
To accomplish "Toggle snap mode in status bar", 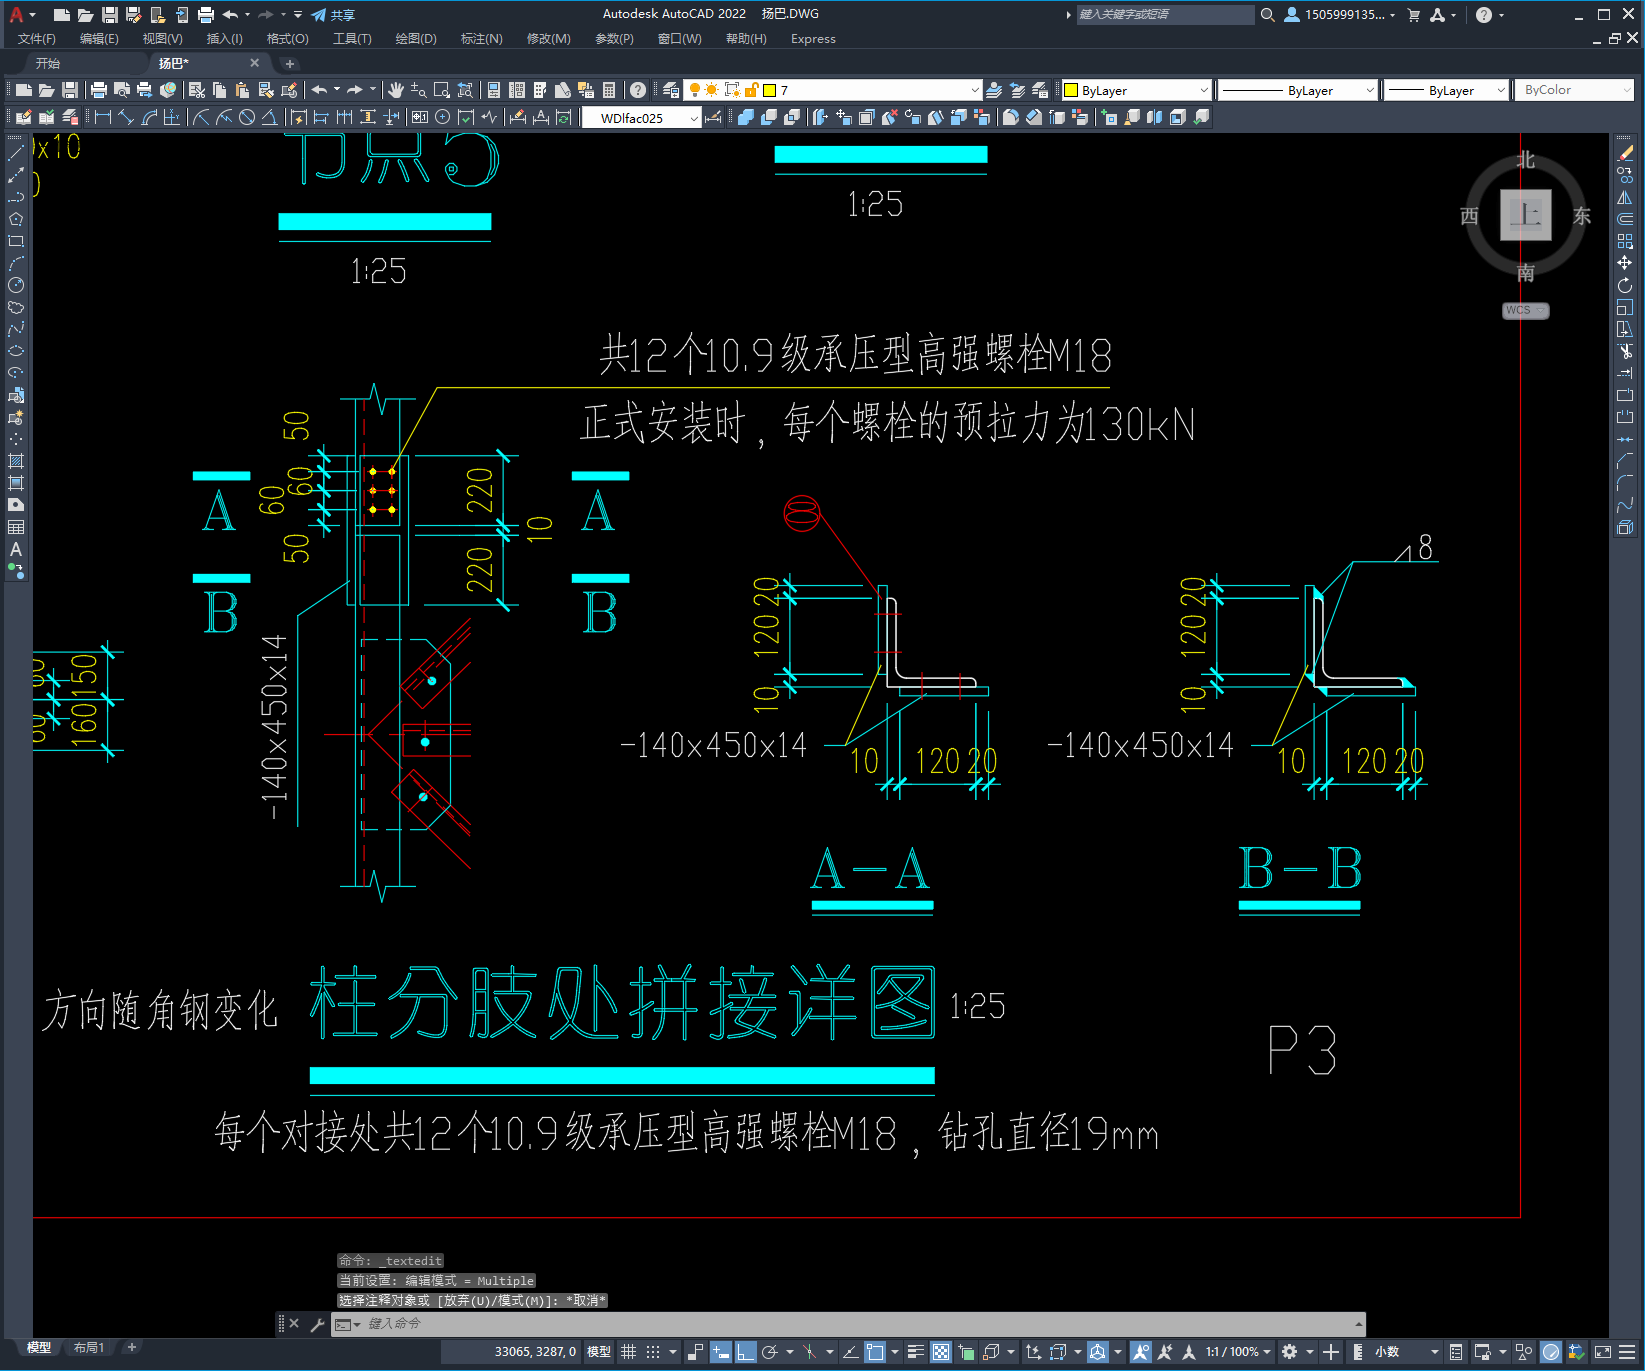I will point(653,1352).
